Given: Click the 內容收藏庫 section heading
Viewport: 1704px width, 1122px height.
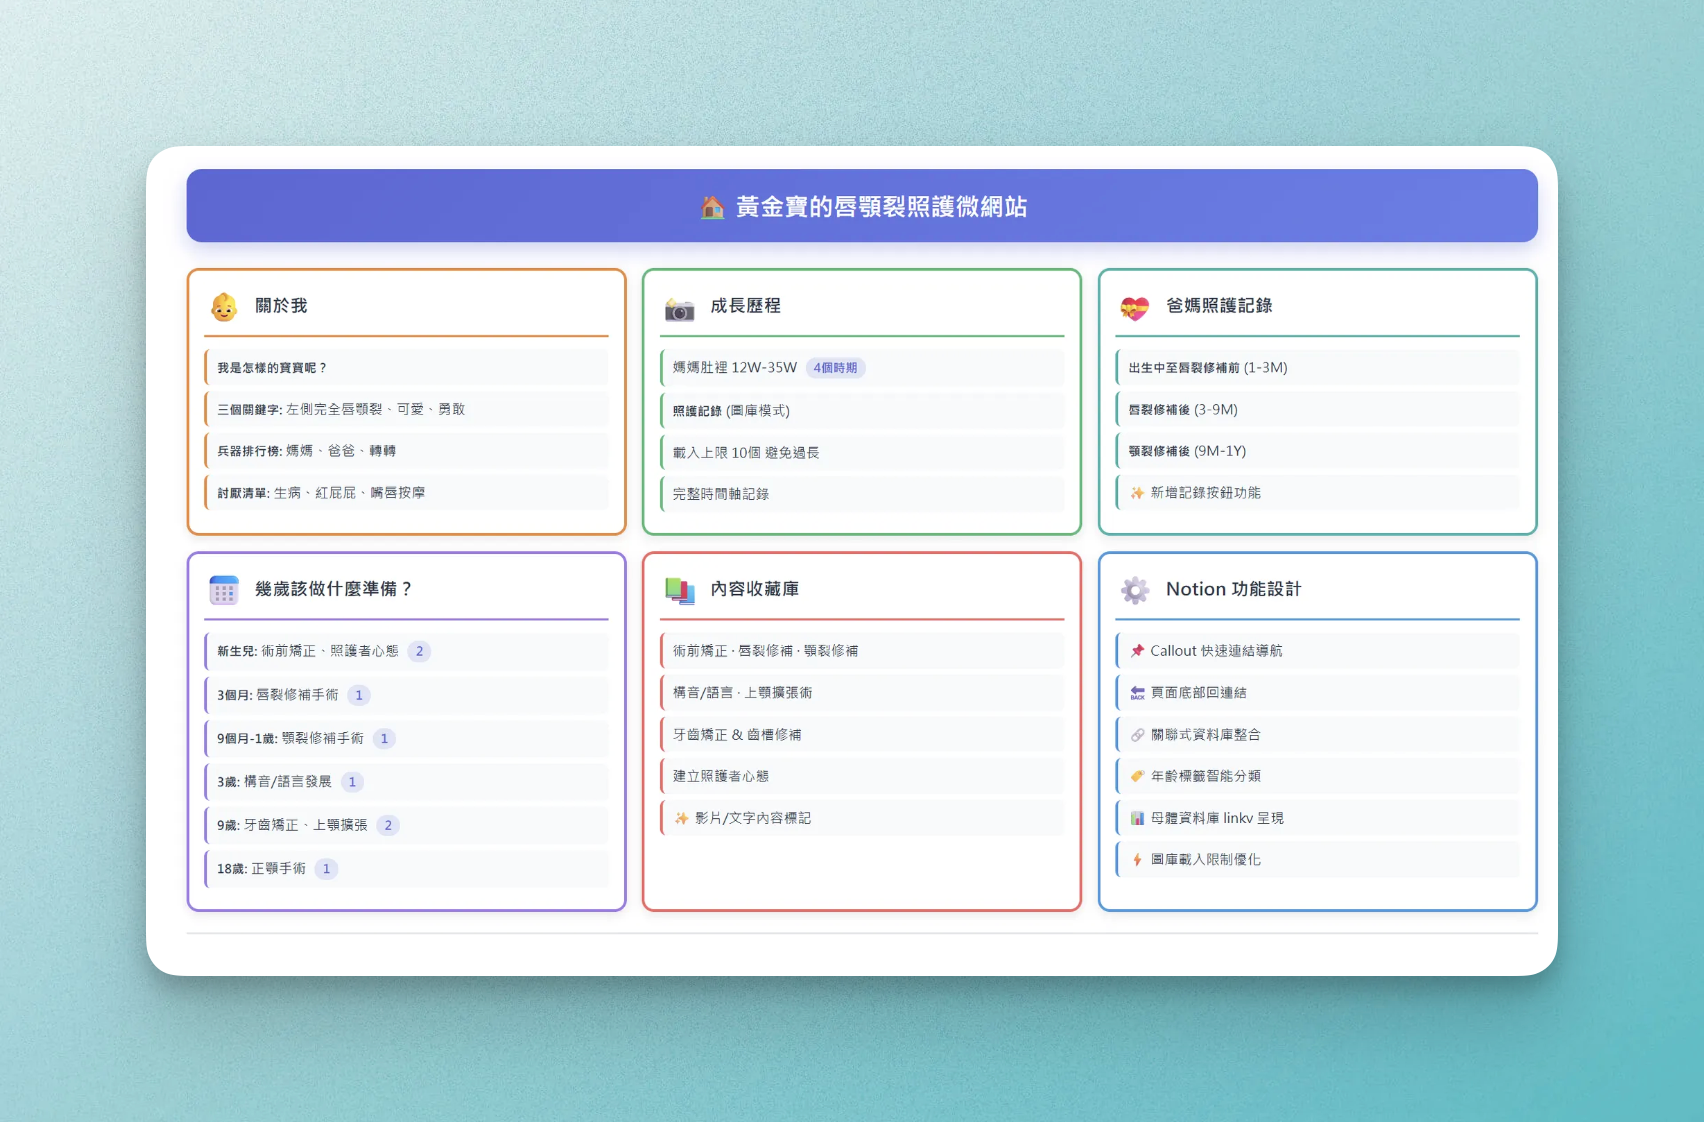Looking at the screenshot, I should [754, 589].
